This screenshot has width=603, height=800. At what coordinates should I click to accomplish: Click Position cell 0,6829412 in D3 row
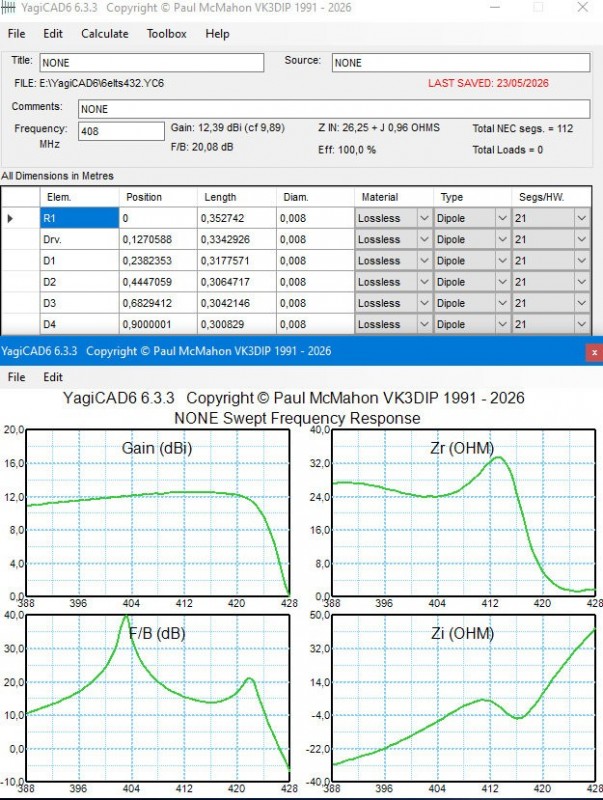[x=158, y=303]
